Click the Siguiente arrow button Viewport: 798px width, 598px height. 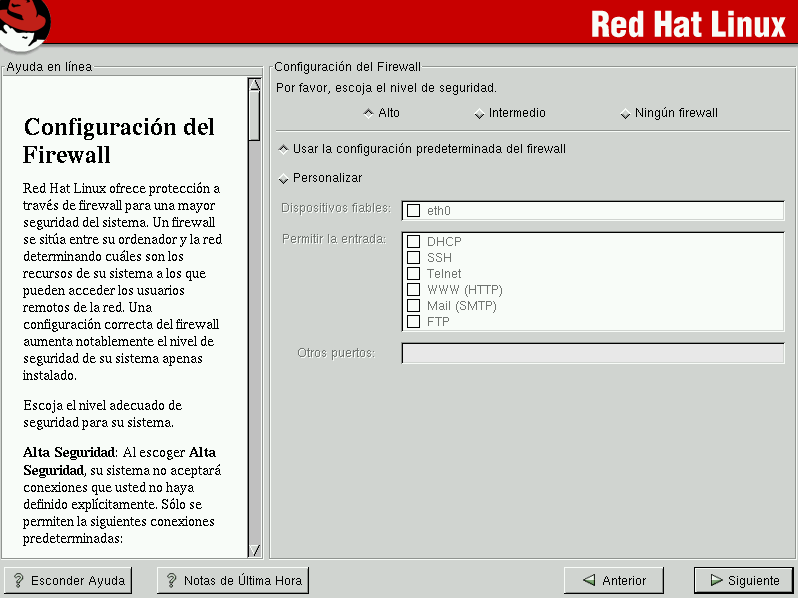743,580
